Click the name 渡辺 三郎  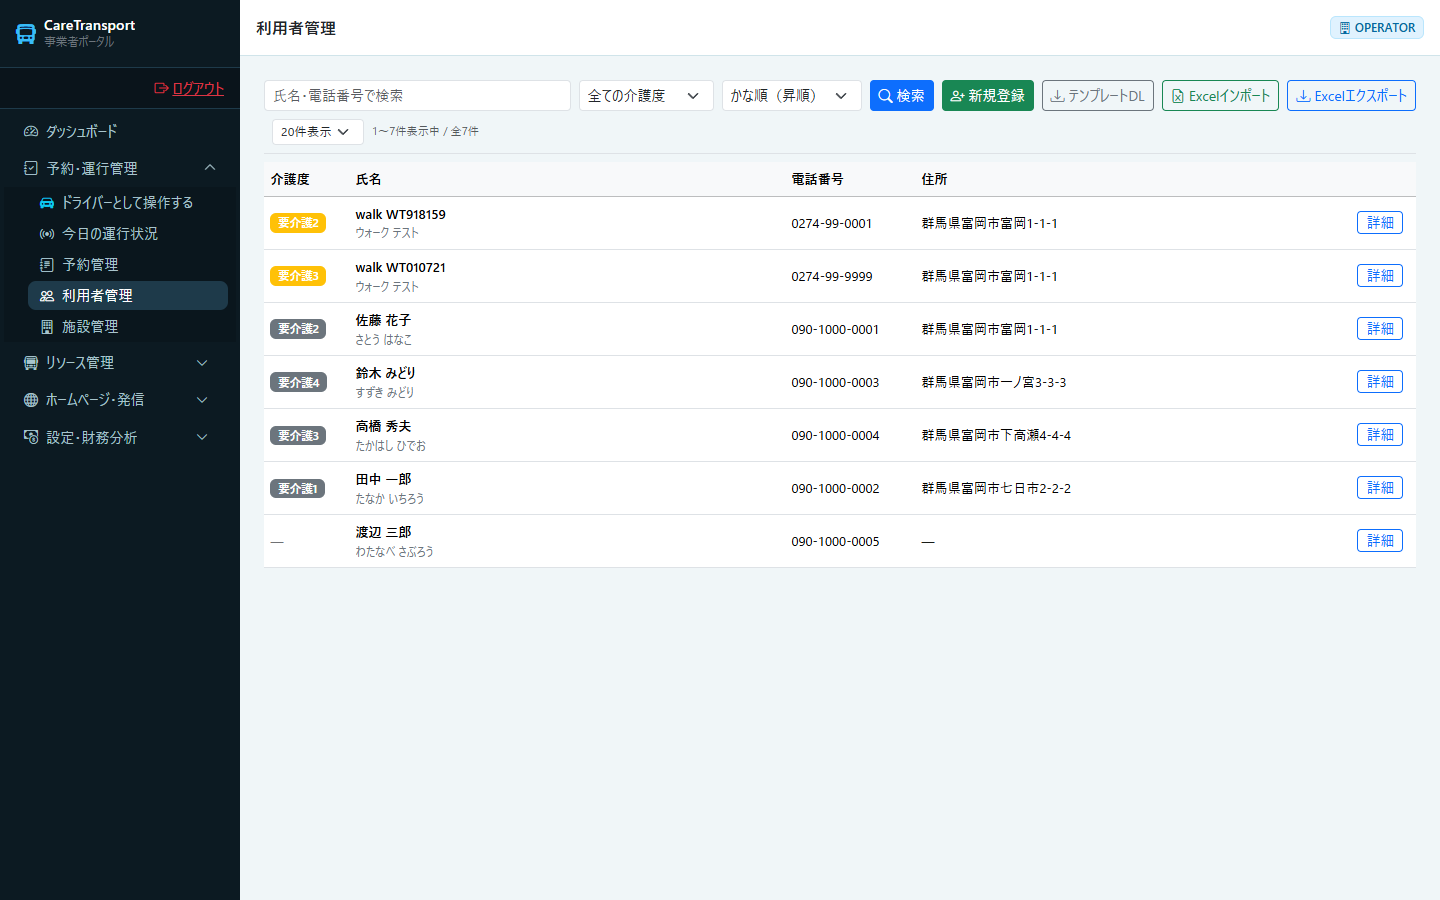click(x=383, y=532)
